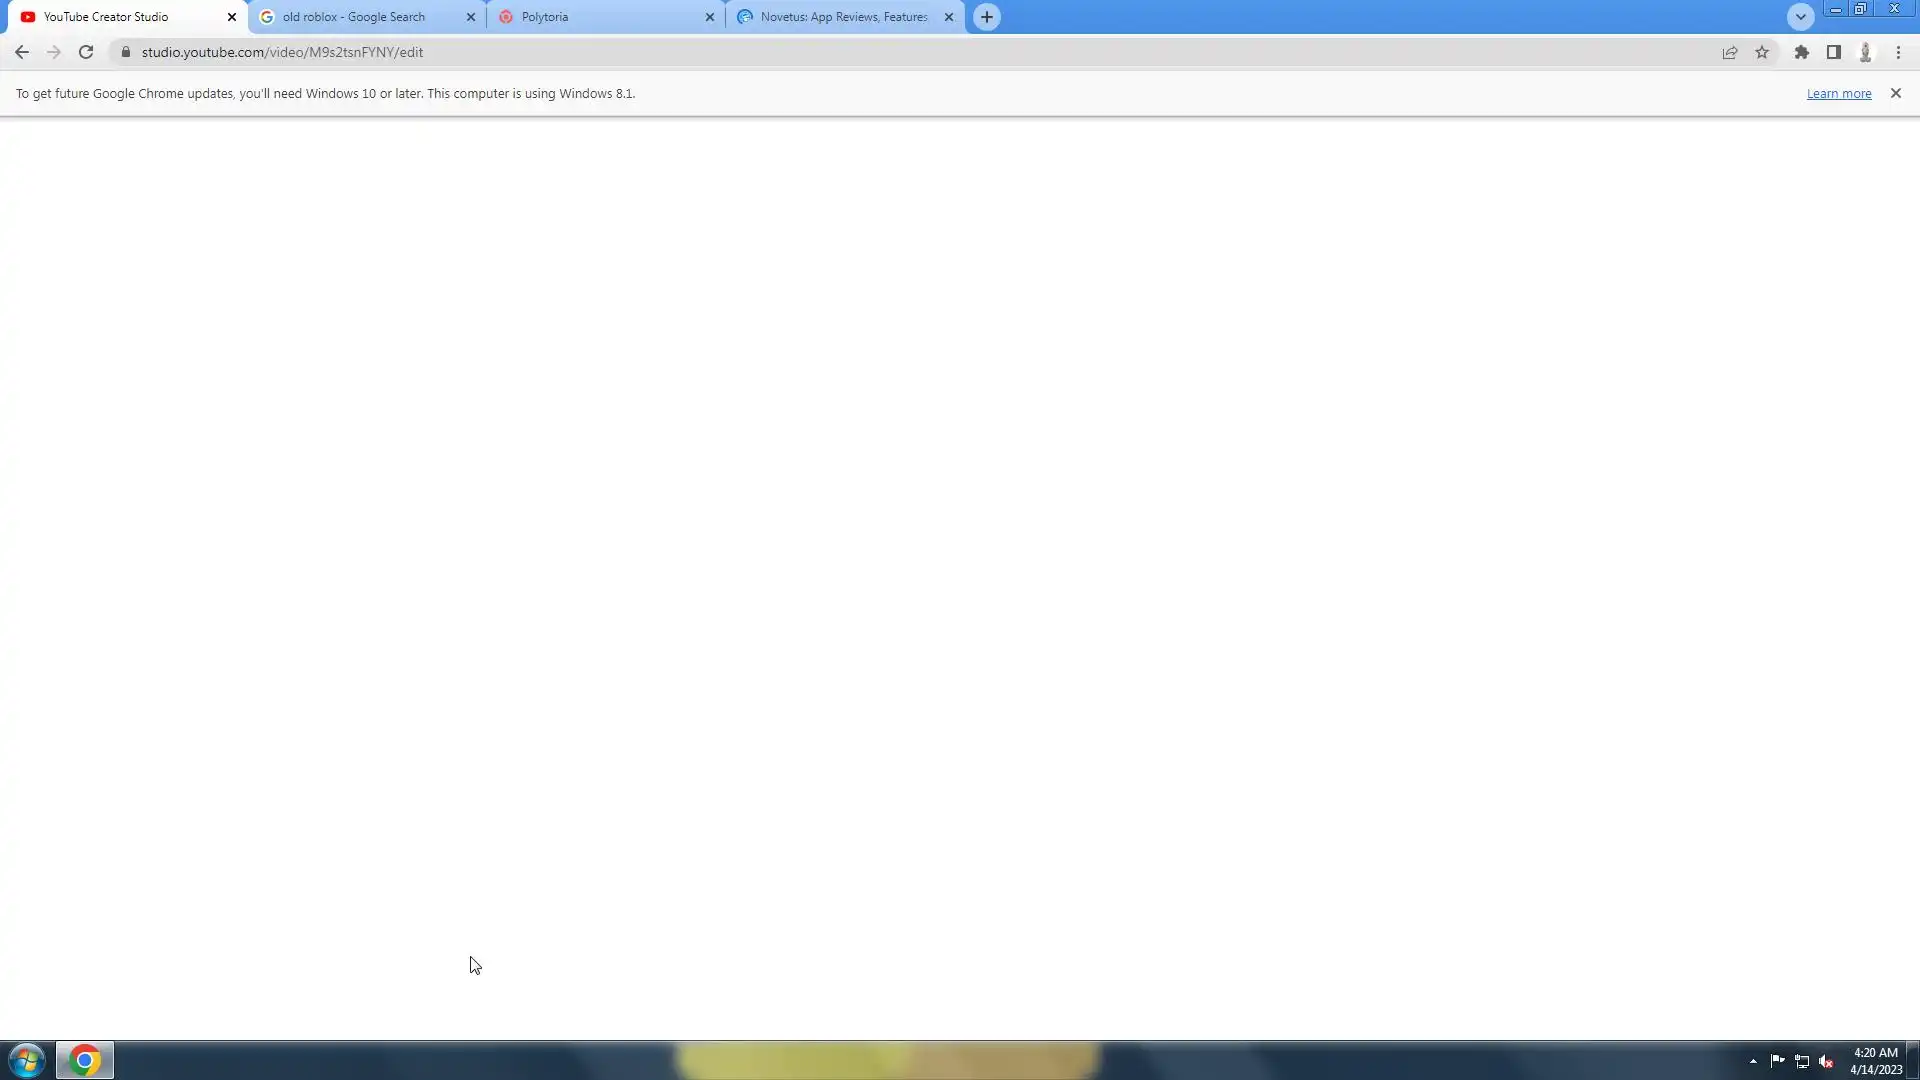Click the muted volume tray icon

tap(1826, 1061)
